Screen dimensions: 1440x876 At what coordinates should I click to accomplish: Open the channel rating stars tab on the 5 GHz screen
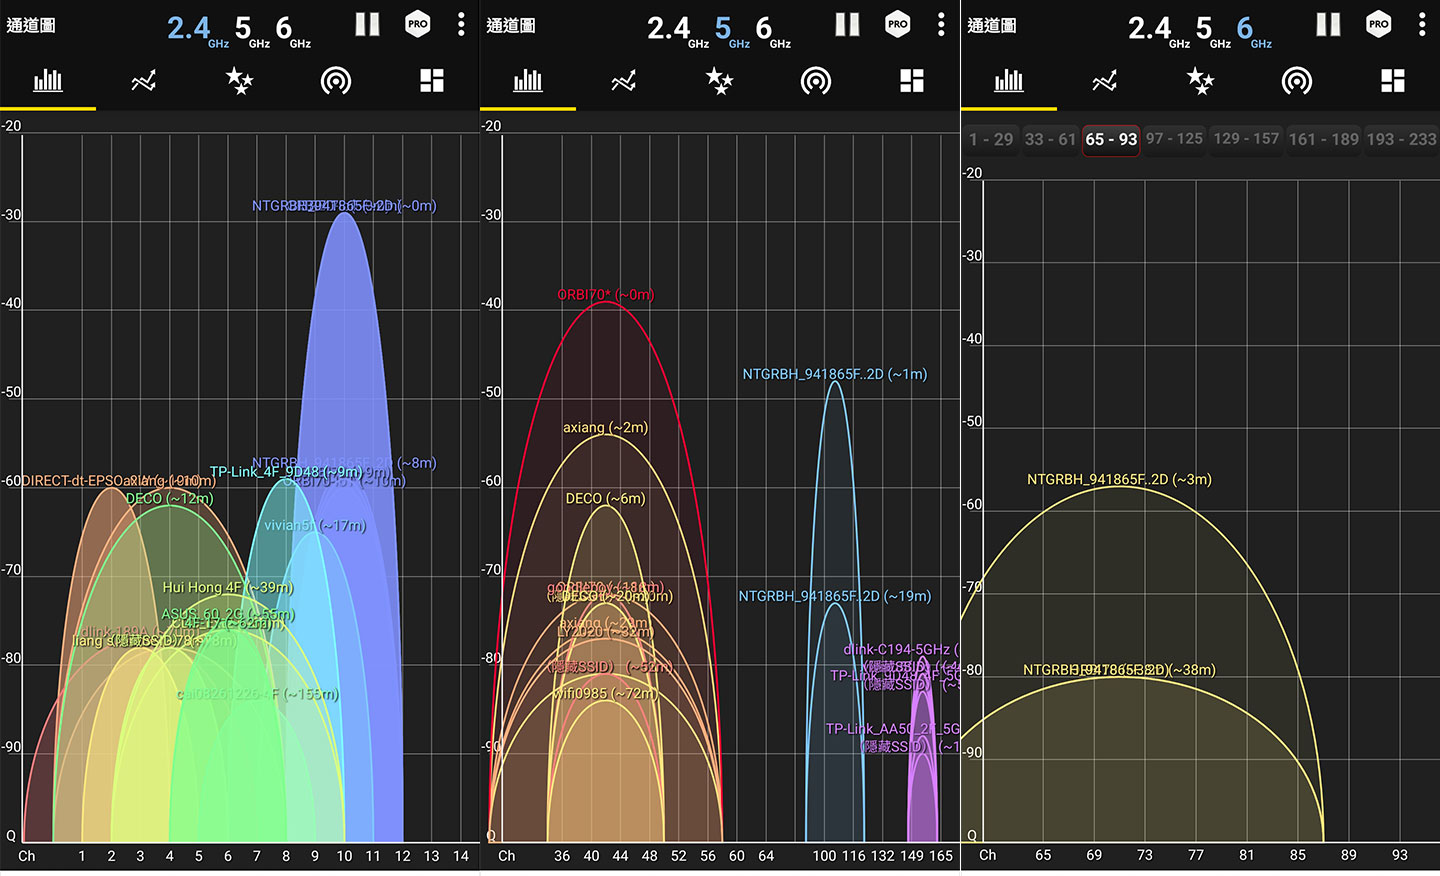coord(719,81)
